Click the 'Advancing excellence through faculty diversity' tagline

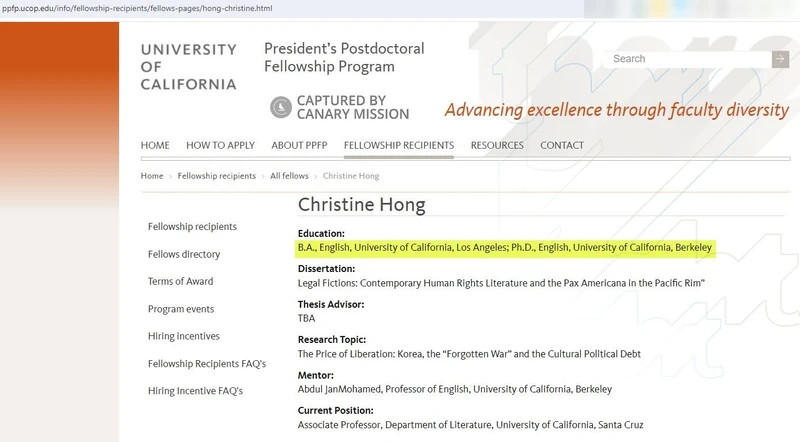617,110
